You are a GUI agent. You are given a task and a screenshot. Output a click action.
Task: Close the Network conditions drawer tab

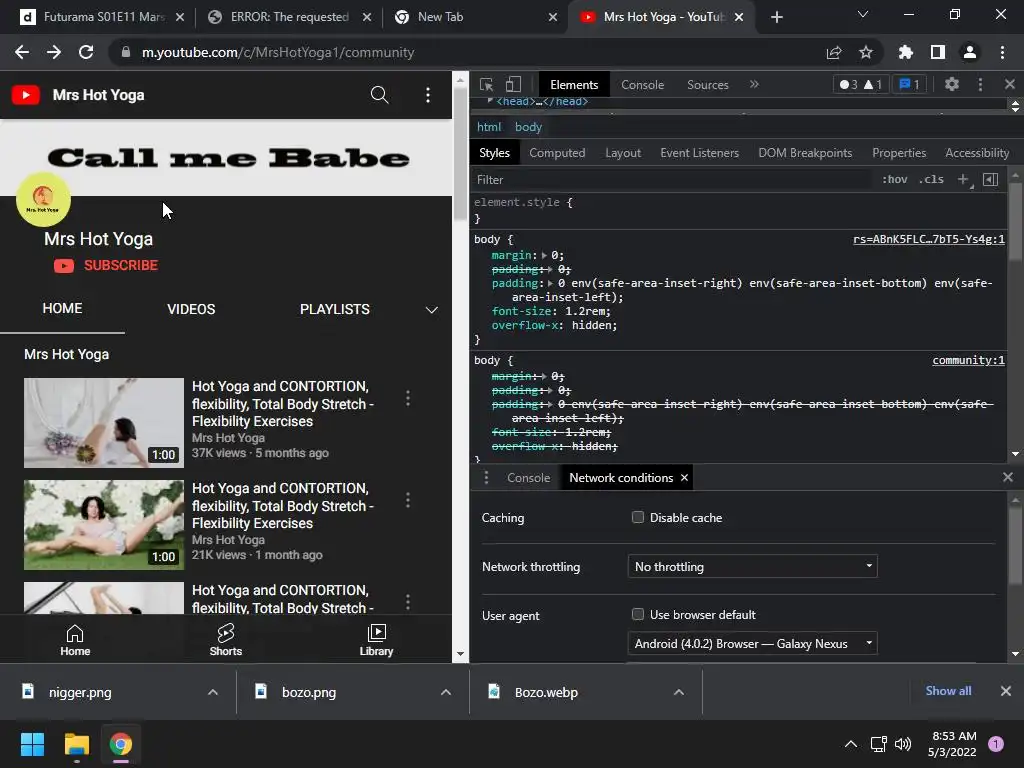(x=684, y=478)
